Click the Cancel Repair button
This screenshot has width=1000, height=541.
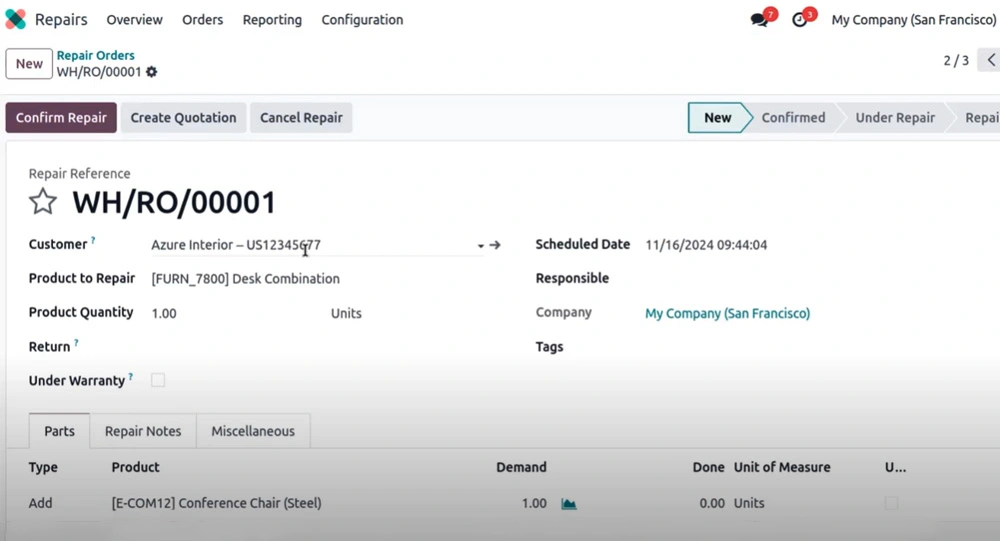pos(301,117)
